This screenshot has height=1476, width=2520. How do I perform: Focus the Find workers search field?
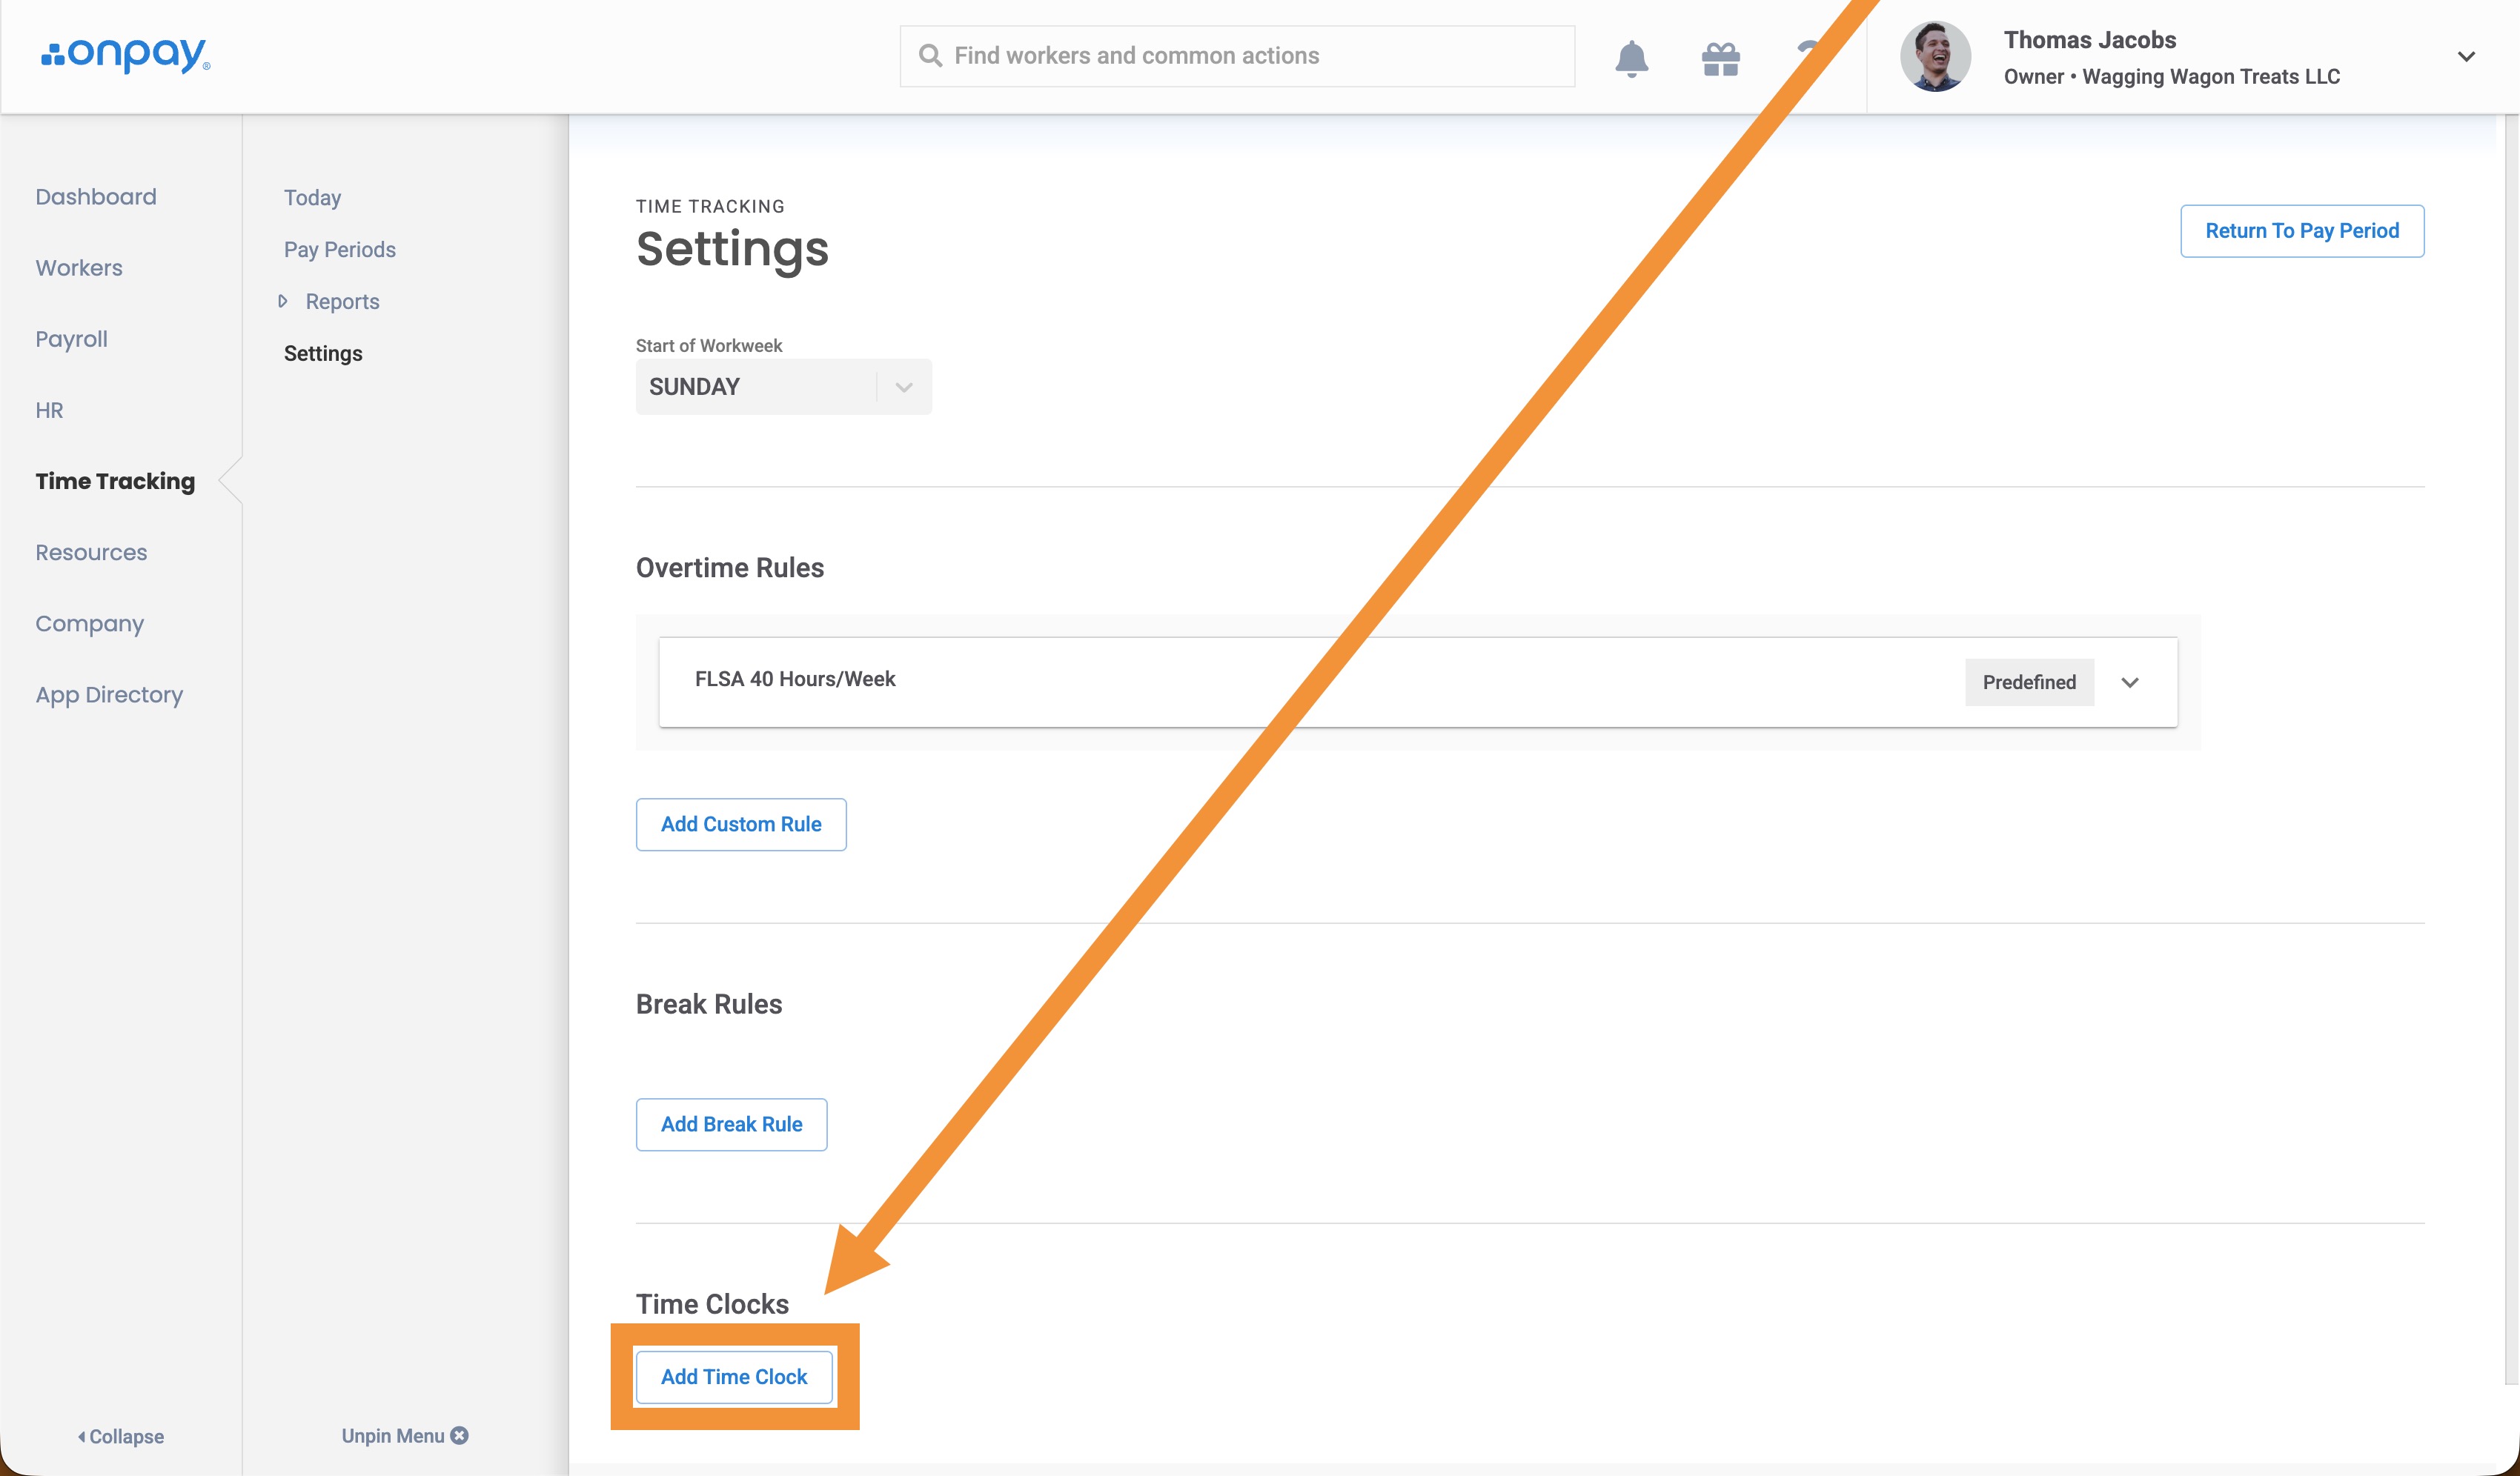click(x=1237, y=56)
